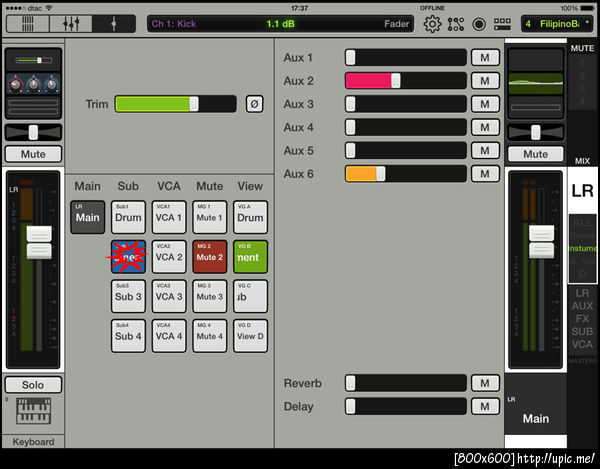Mute channel 1 with left Mute button
600x469 pixels.
click(33, 154)
